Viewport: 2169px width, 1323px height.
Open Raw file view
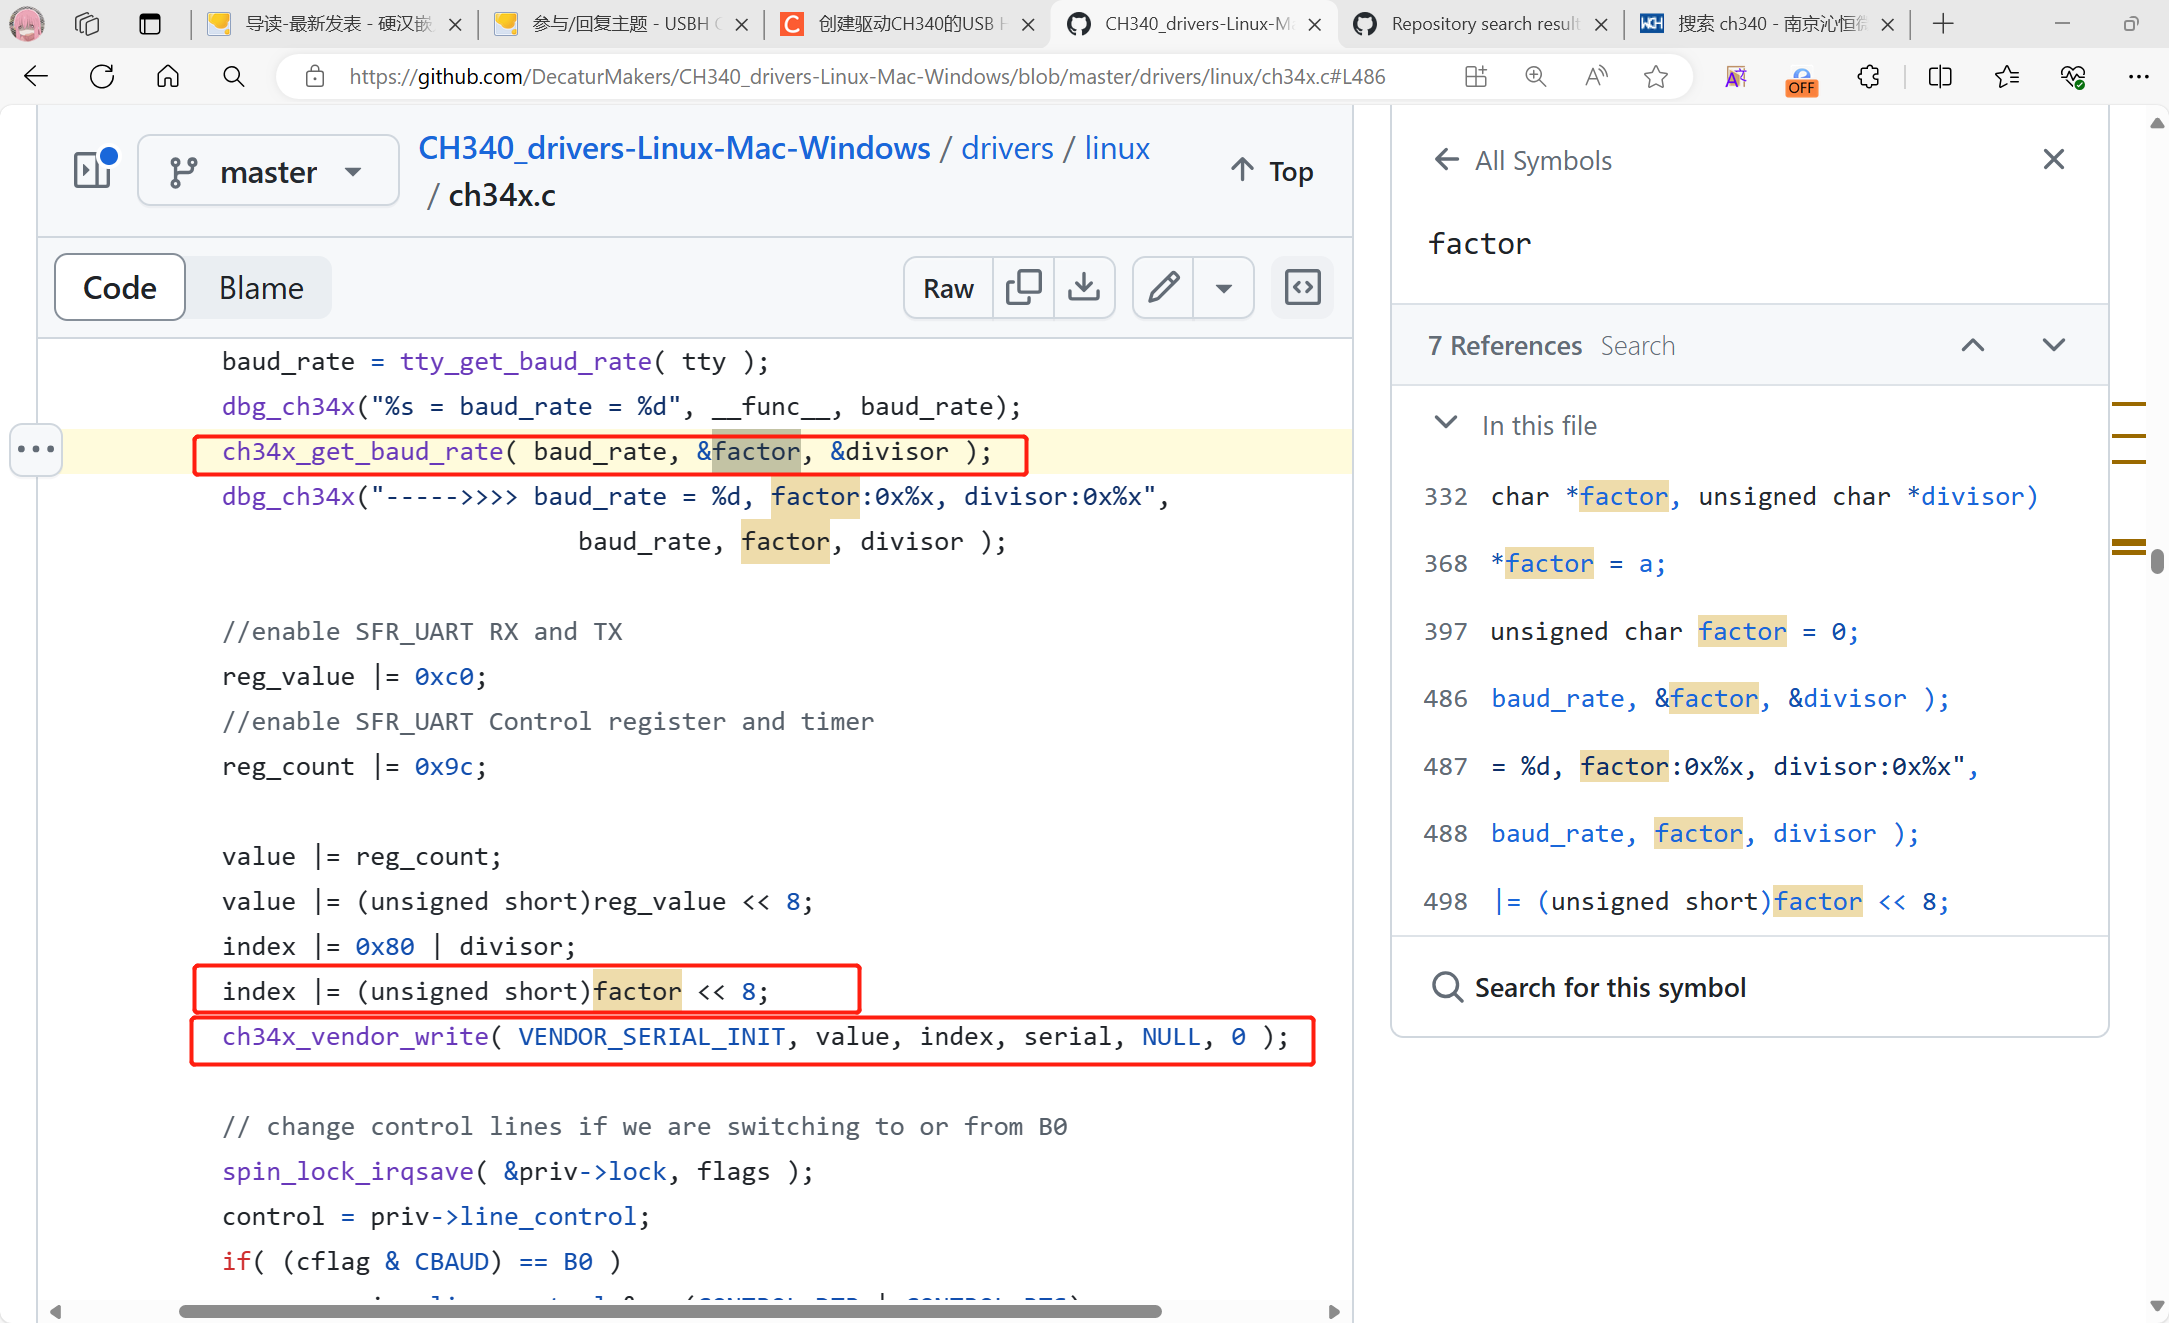click(948, 288)
